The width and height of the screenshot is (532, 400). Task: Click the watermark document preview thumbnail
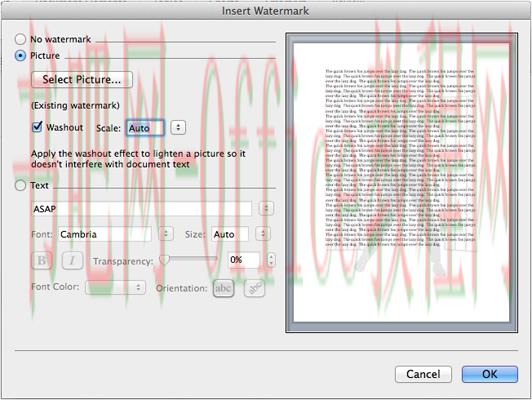[402, 183]
